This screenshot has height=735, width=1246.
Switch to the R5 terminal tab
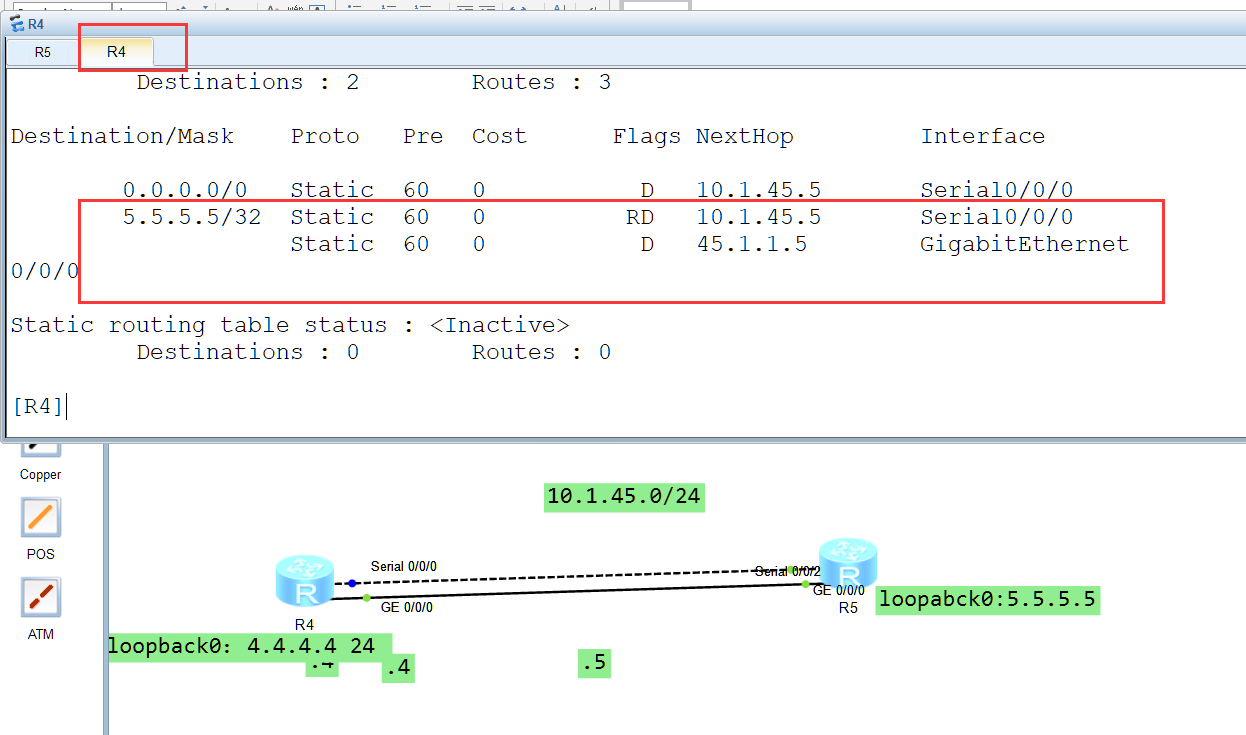click(x=43, y=52)
